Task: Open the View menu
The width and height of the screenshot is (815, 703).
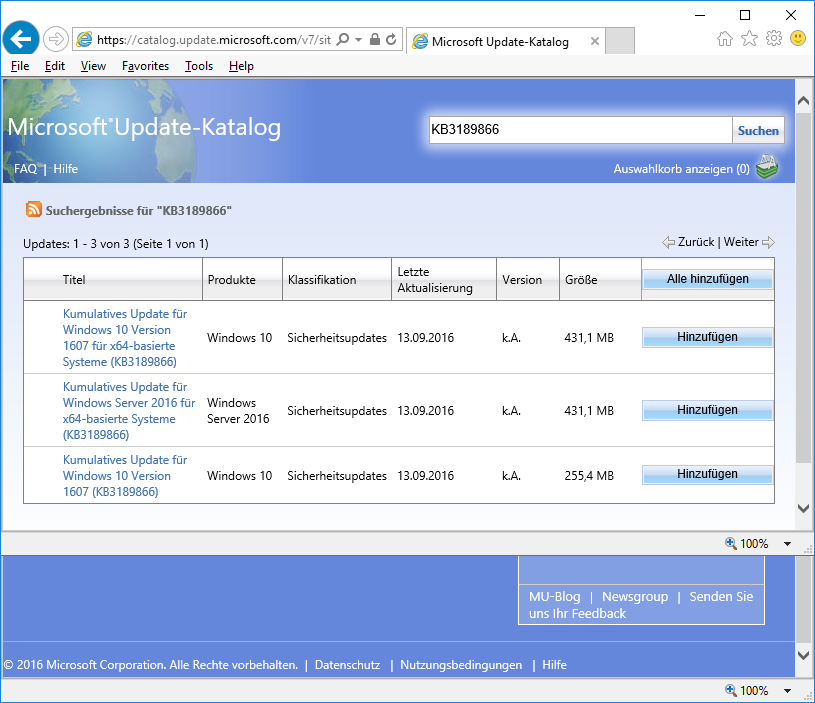Action: (x=93, y=66)
